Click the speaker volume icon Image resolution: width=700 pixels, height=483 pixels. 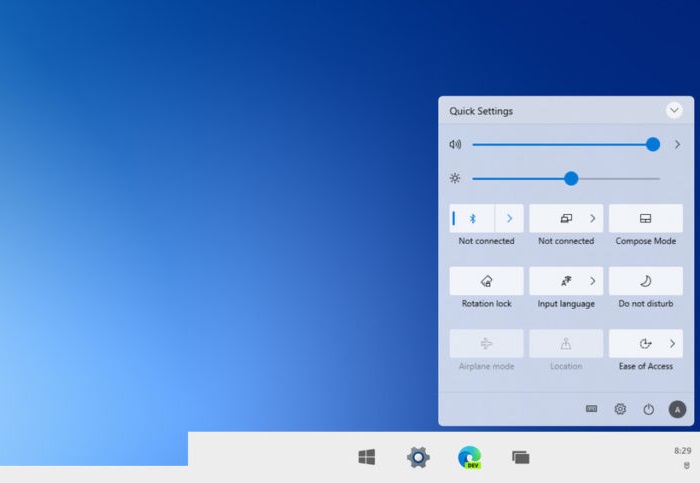(x=455, y=144)
